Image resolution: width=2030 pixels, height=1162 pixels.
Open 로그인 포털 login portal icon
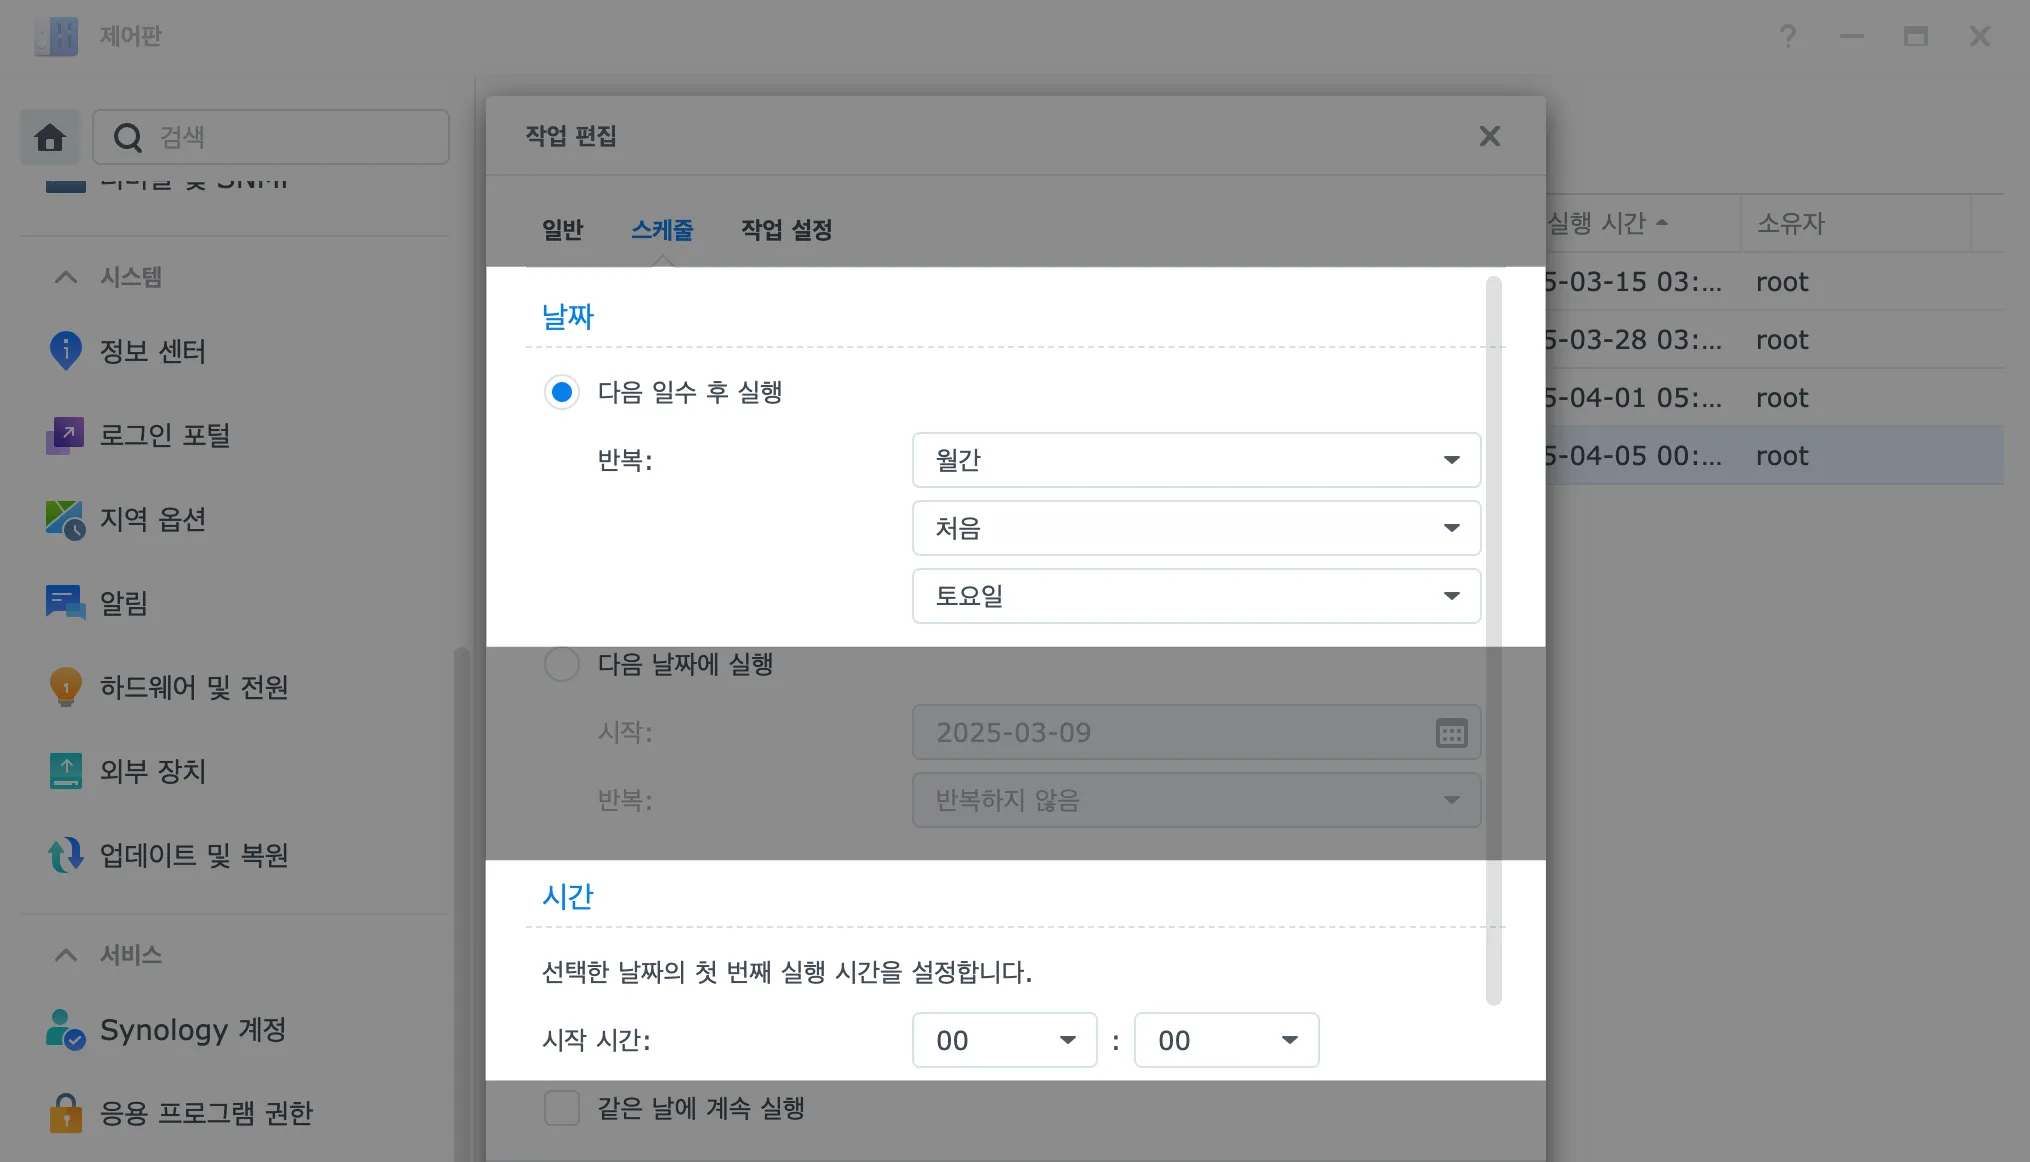click(65, 435)
